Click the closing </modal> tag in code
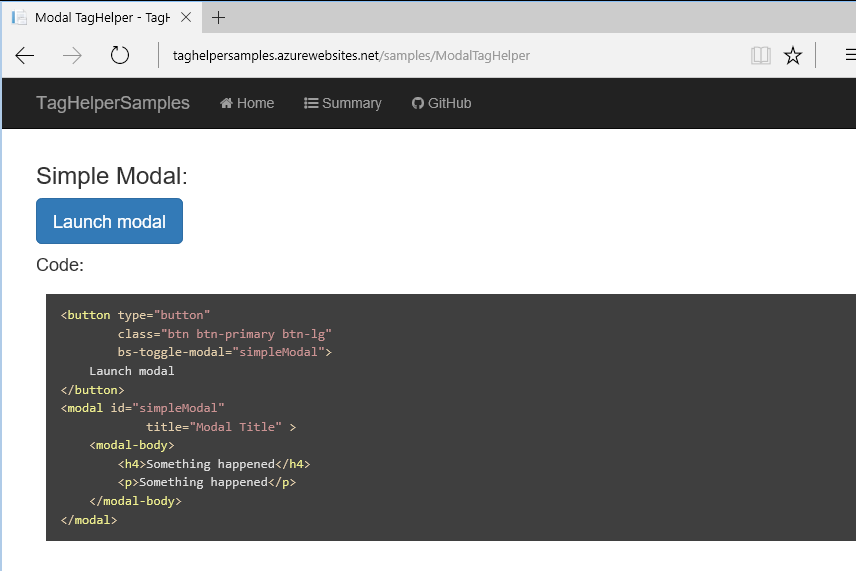Screen dimensions: 856x571 89,520
